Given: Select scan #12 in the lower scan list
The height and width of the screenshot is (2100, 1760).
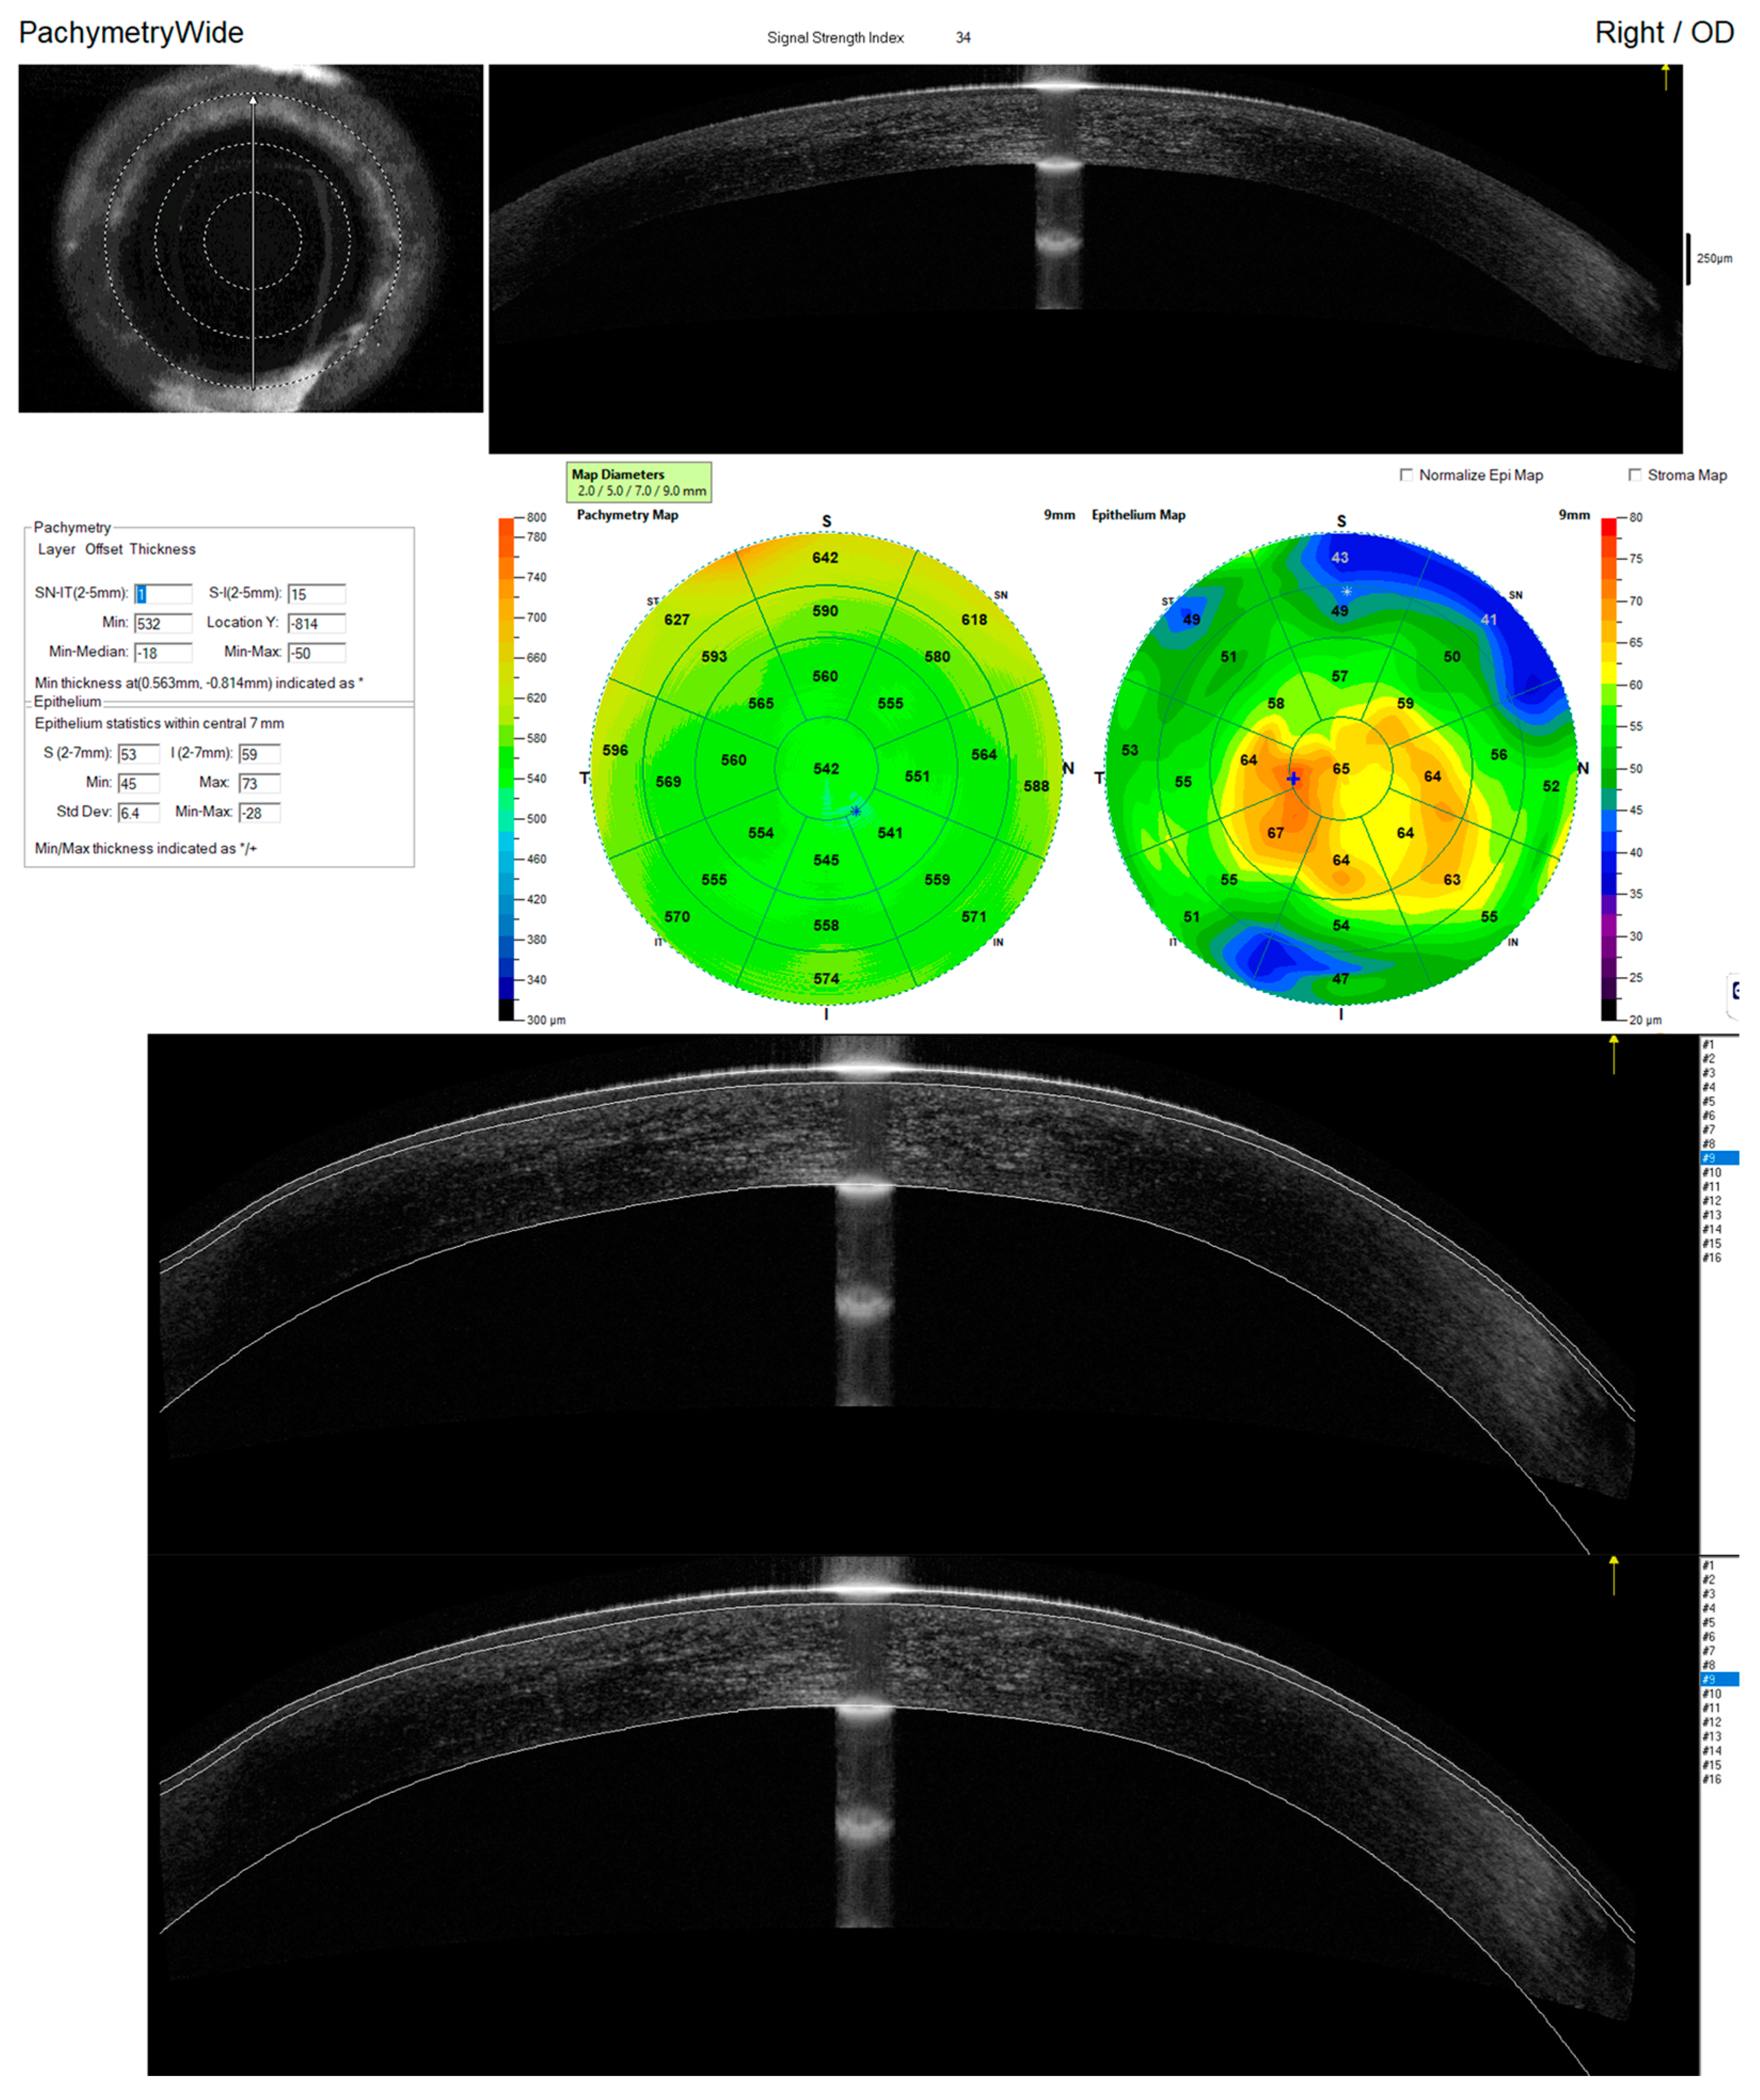Looking at the screenshot, I should (1712, 1722).
